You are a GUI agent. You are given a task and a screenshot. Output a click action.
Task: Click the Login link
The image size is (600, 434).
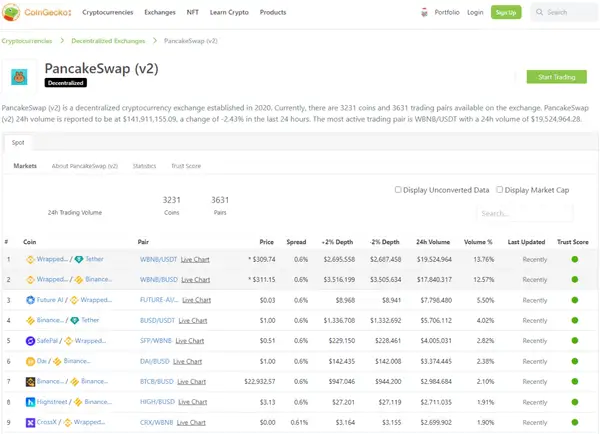[x=475, y=12]
